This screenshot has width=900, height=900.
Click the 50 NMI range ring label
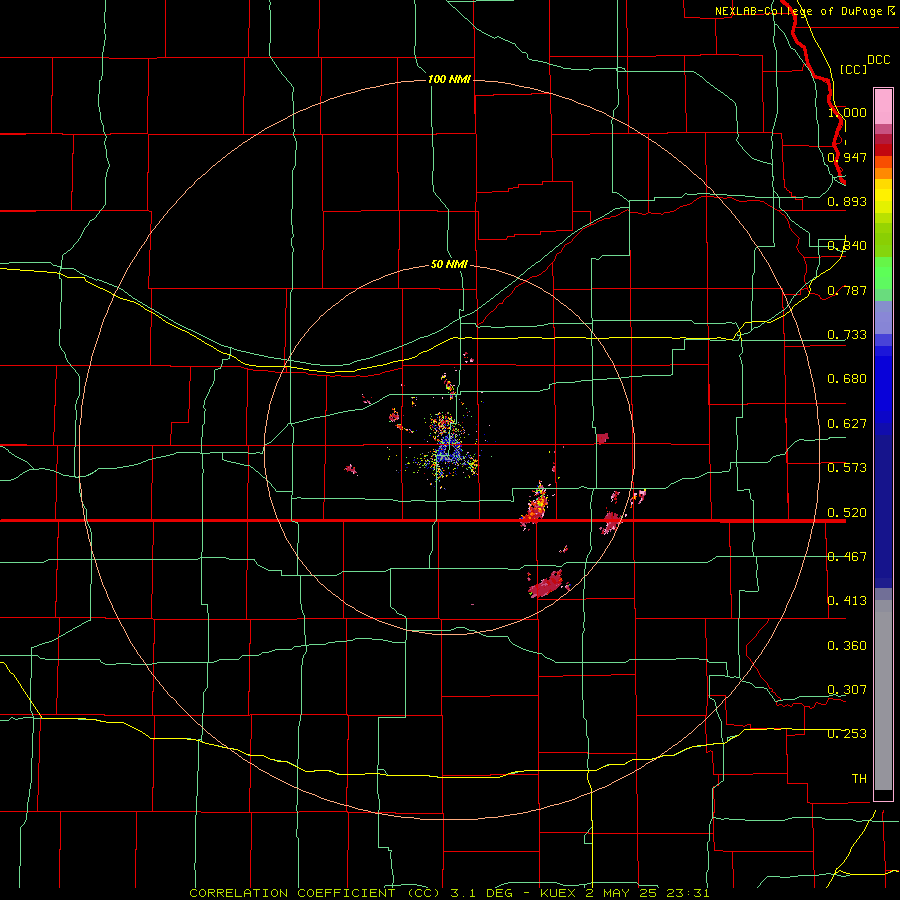[449, 264]
